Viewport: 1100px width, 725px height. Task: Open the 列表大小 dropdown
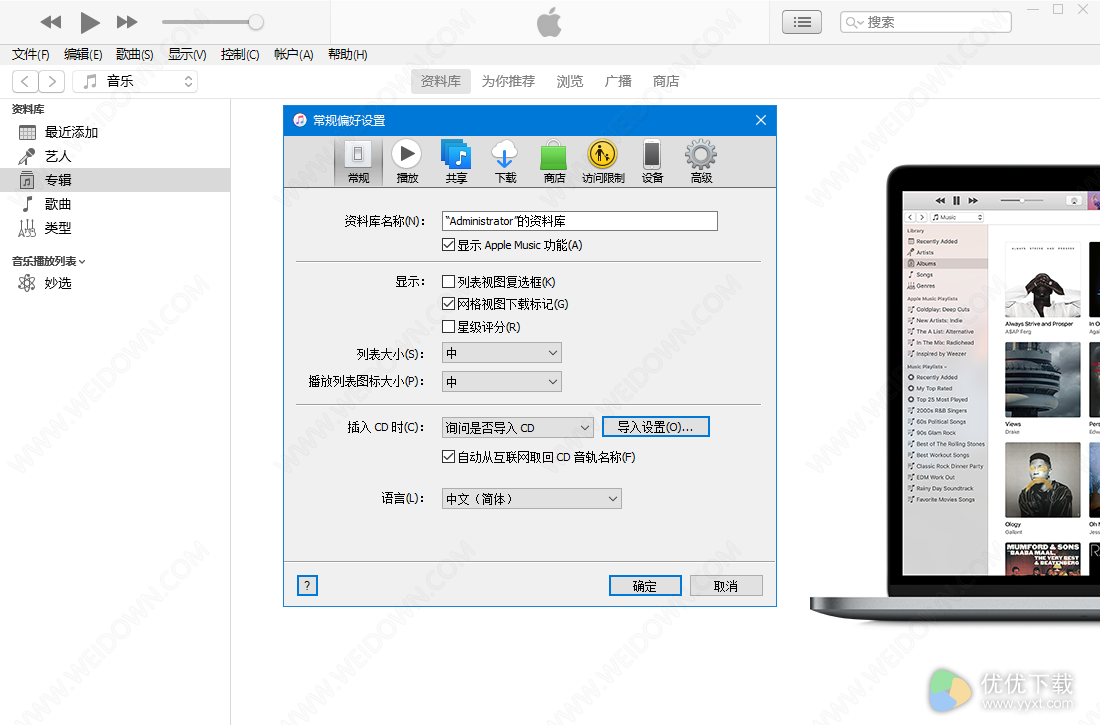click(x=502, y=353)
